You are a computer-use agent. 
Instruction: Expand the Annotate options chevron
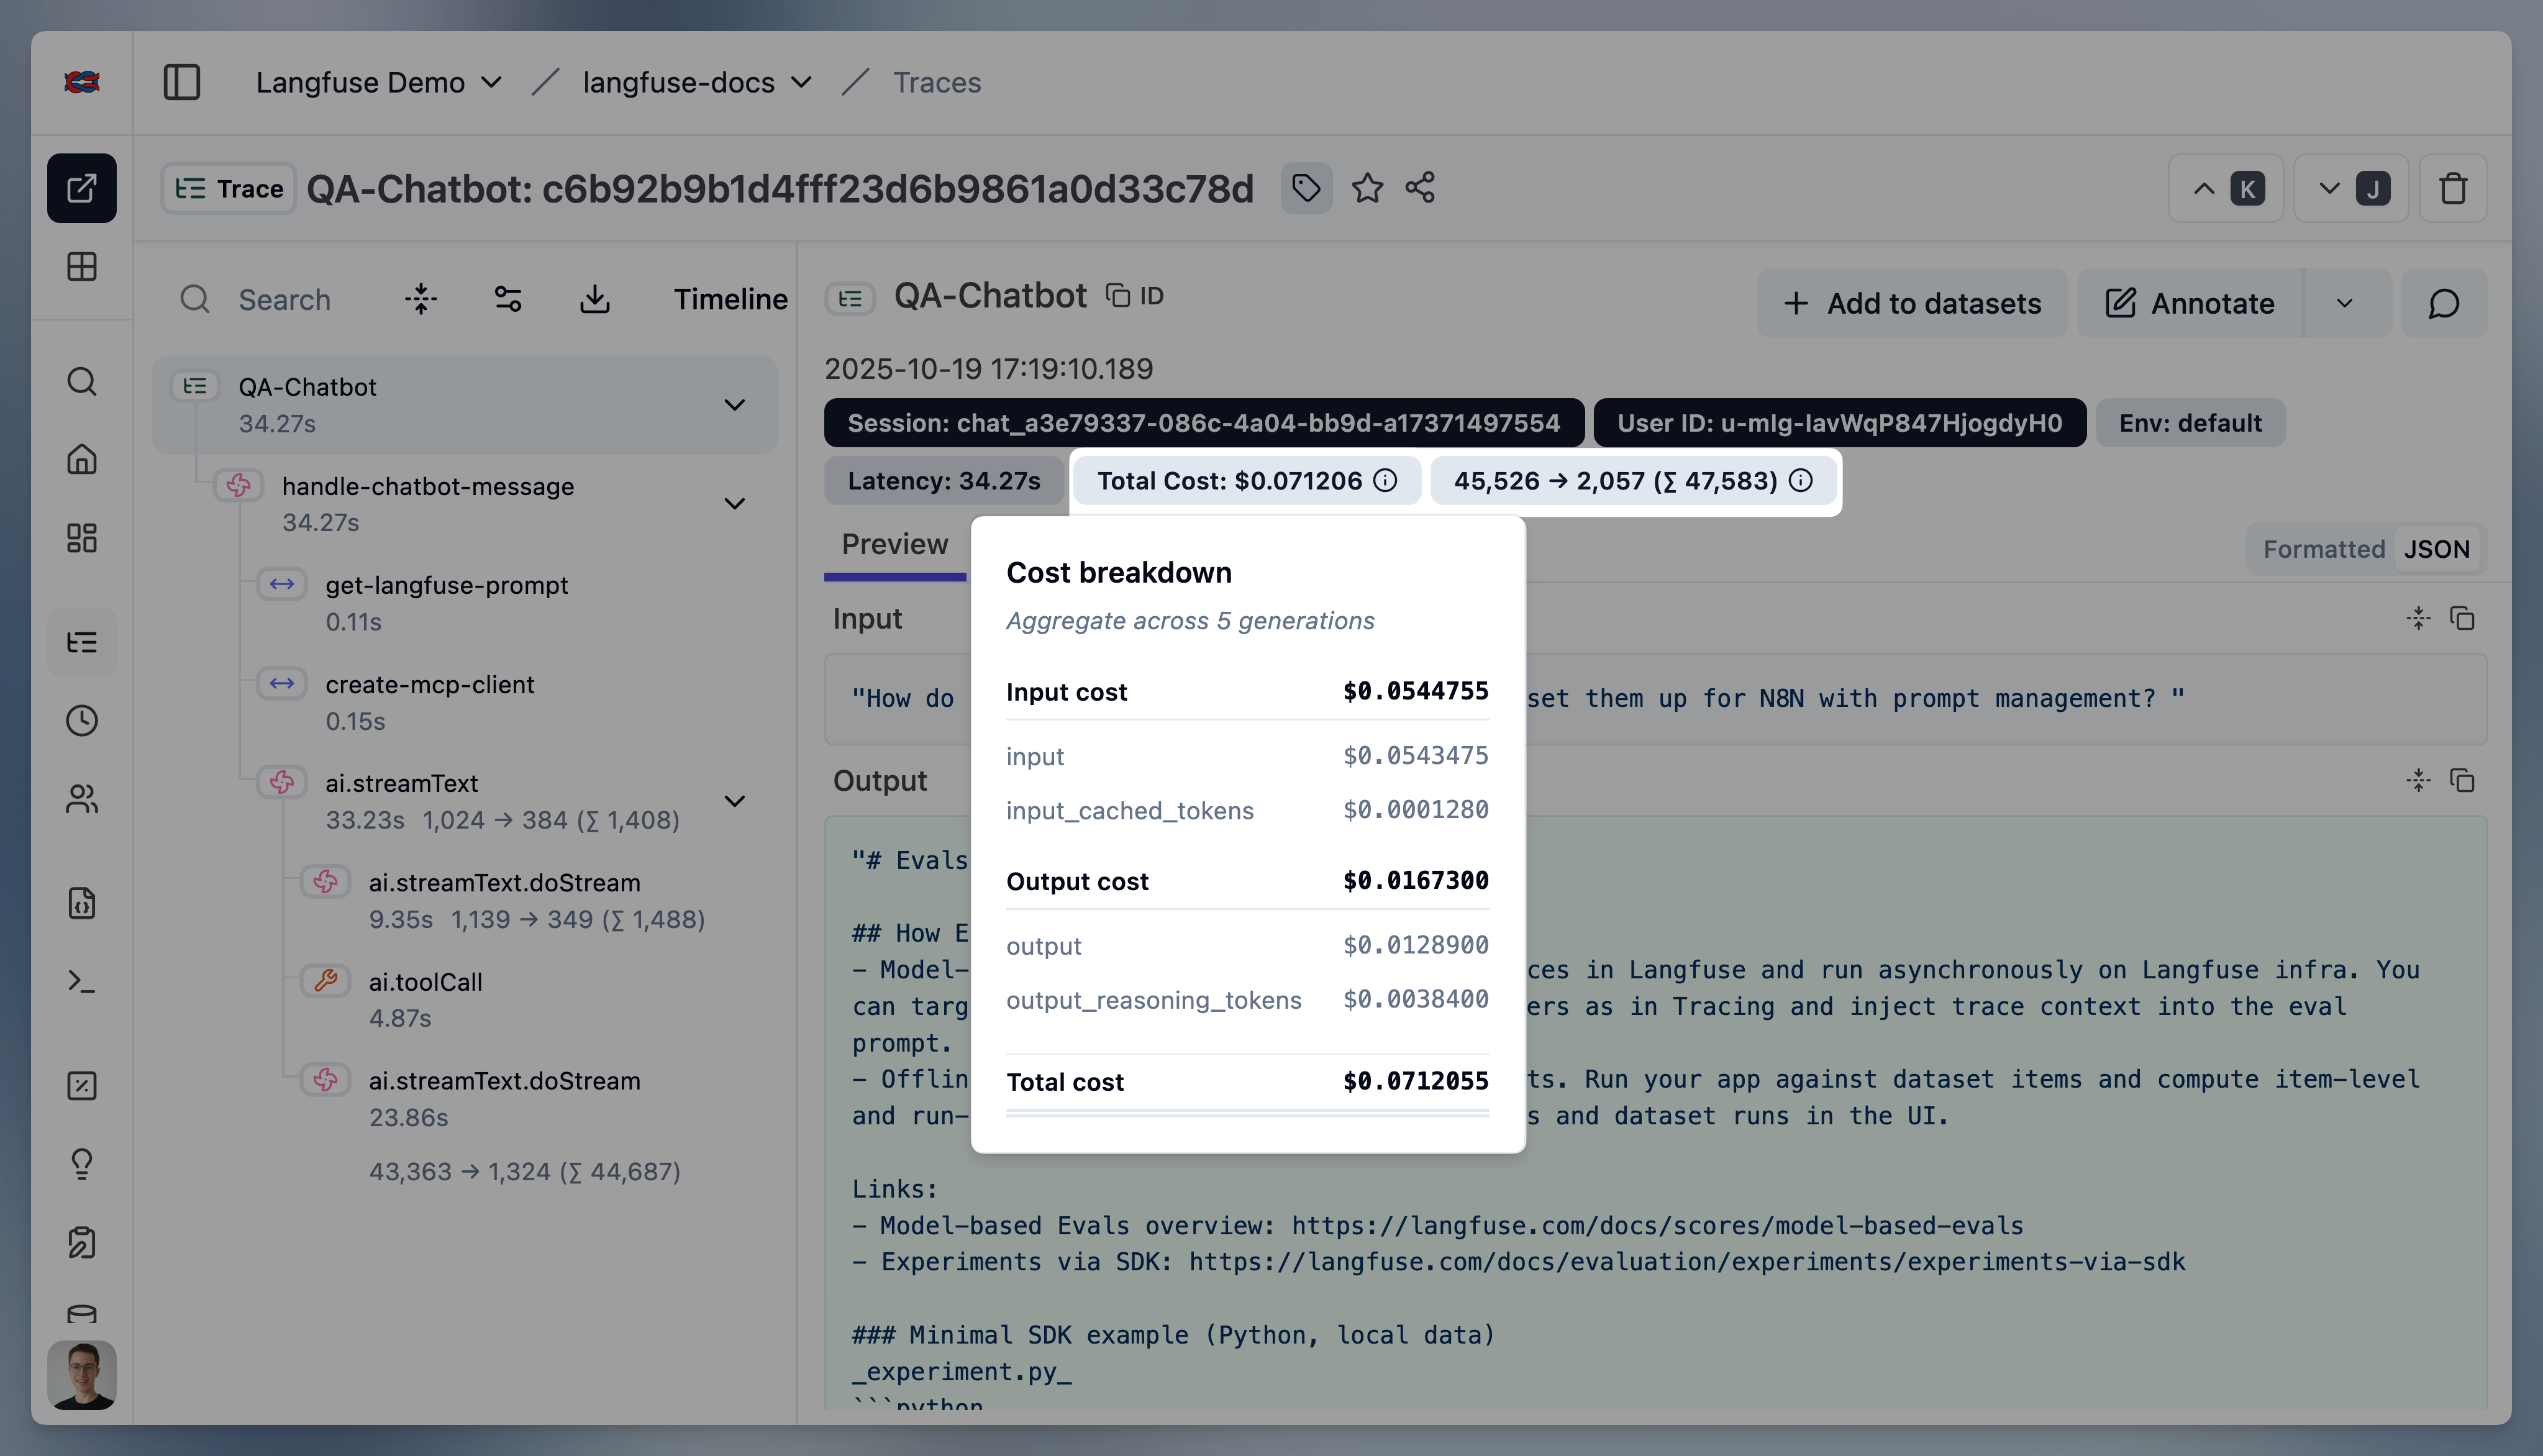coord(2344,303)
